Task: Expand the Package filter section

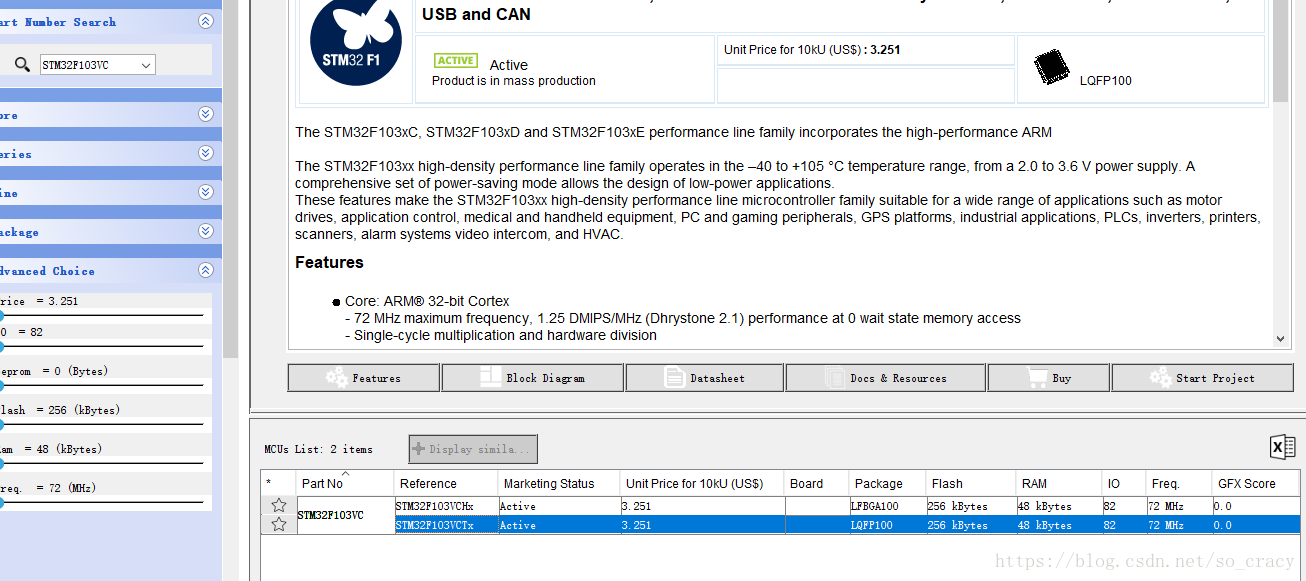Action: pyautogui.click(x=206, y=231)
